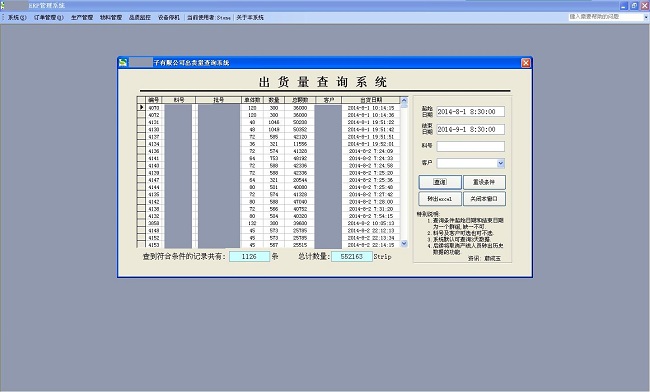Click the 查询 query button
The height and width of the screenshot is (392, 650).
coord(440,182)
